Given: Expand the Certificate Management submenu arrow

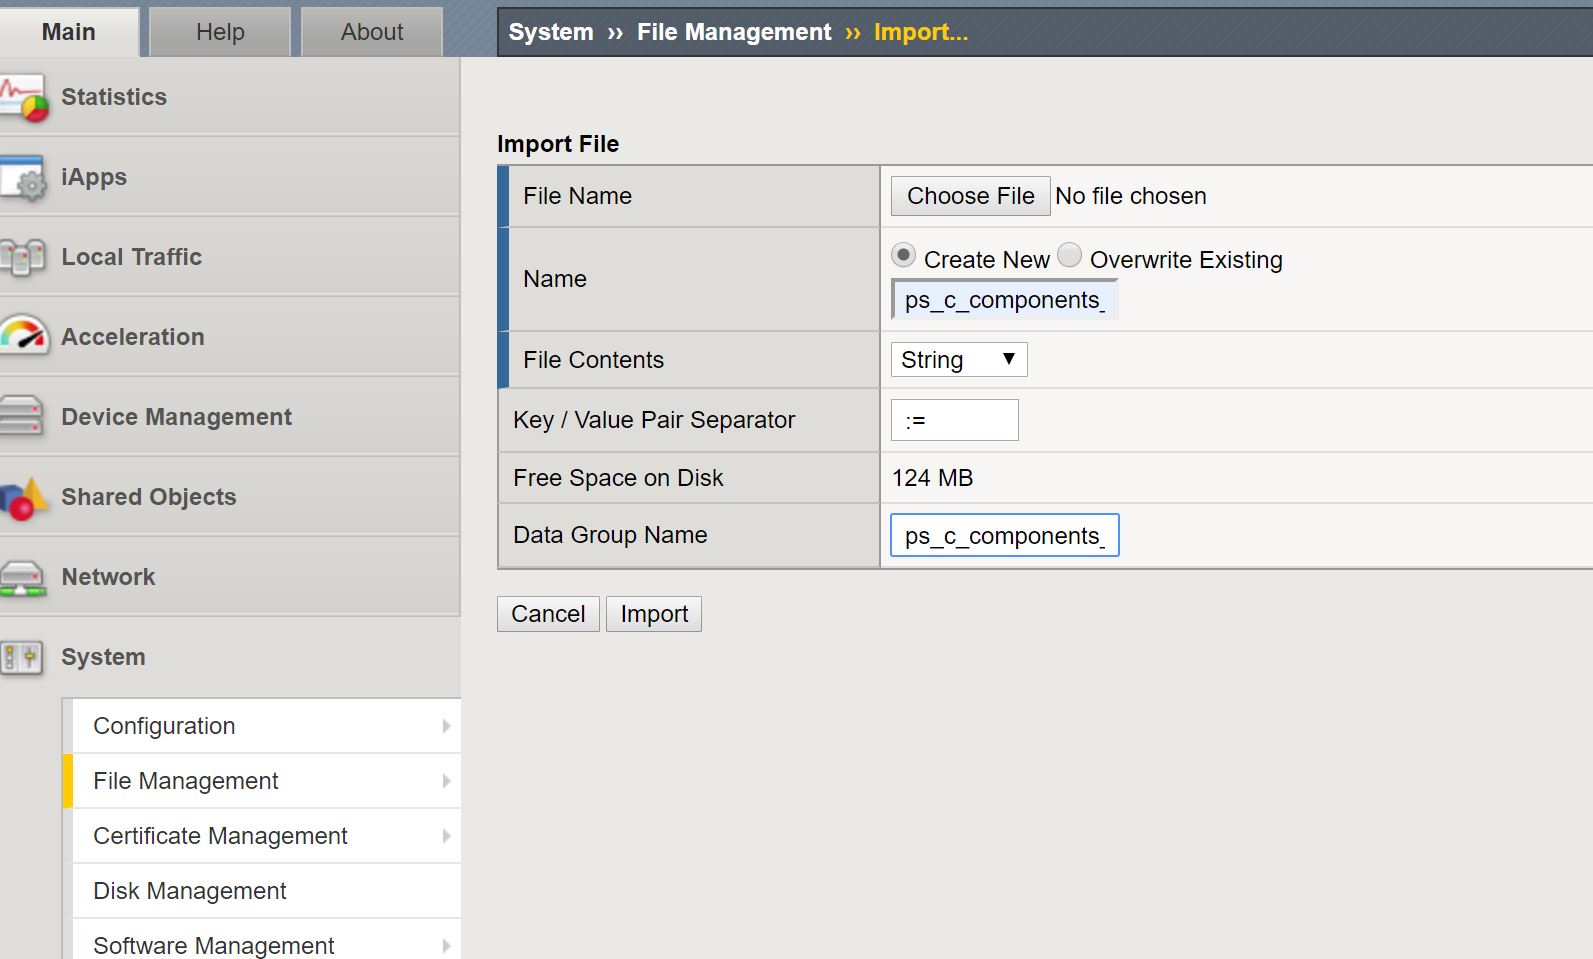Looking at the screenshot, I should coord(446,836).
